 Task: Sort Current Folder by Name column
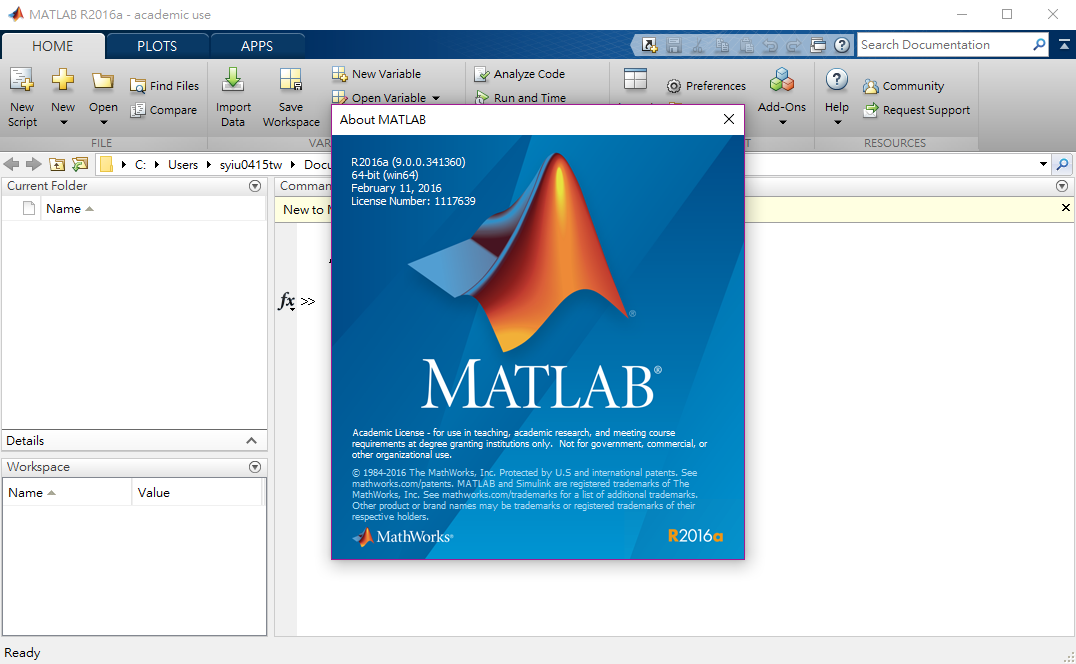click(70, 209)
